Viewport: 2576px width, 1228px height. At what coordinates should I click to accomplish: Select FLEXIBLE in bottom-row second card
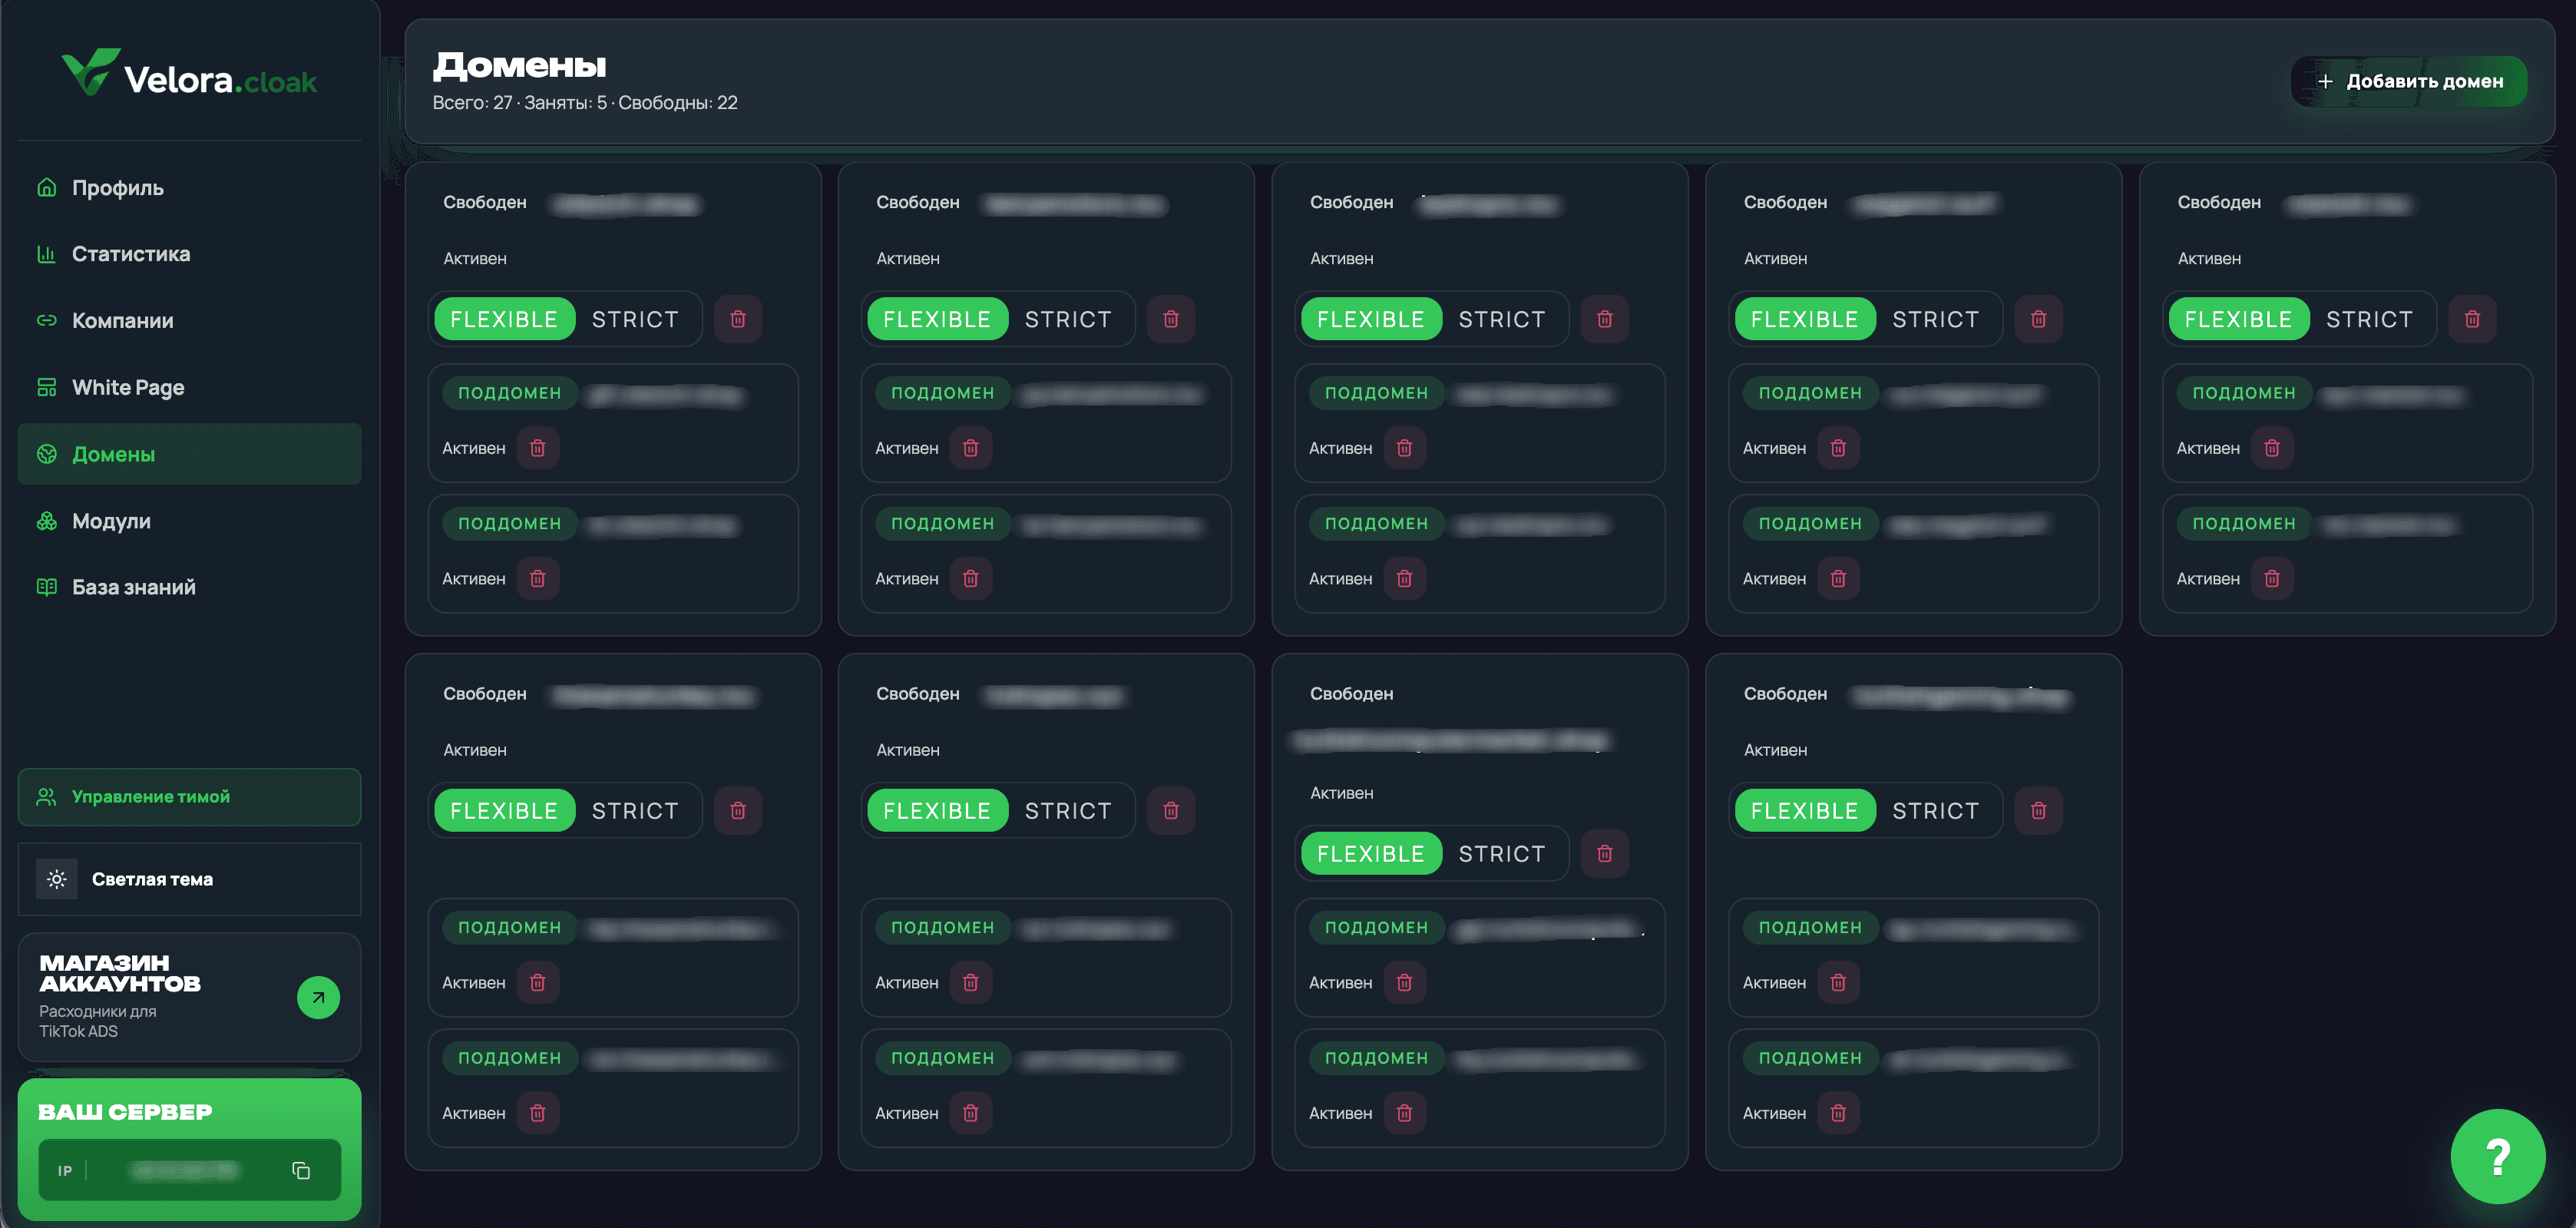point(937,810)
